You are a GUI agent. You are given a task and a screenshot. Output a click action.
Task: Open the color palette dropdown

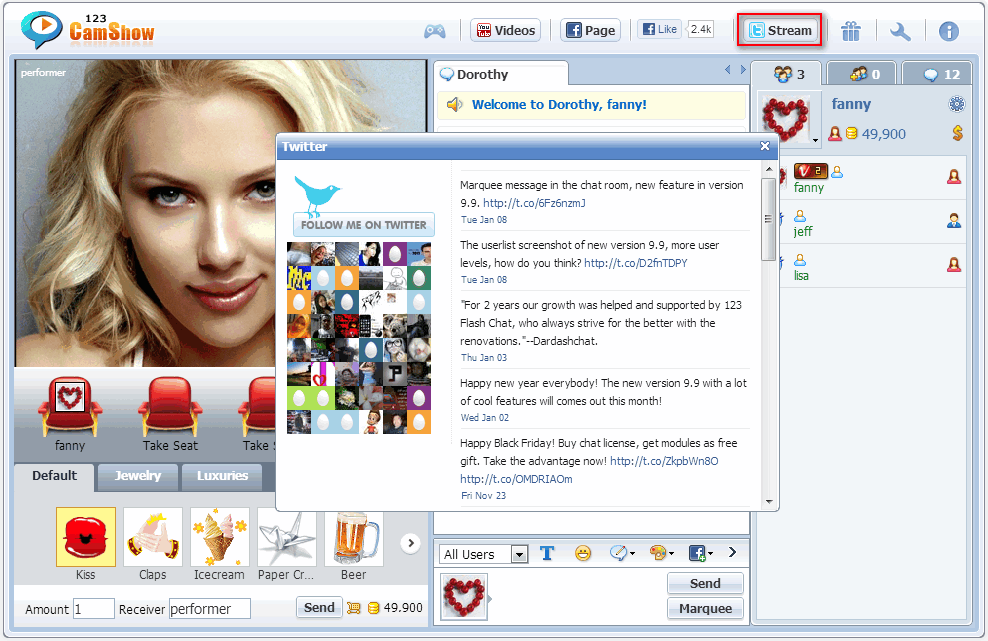660,553
